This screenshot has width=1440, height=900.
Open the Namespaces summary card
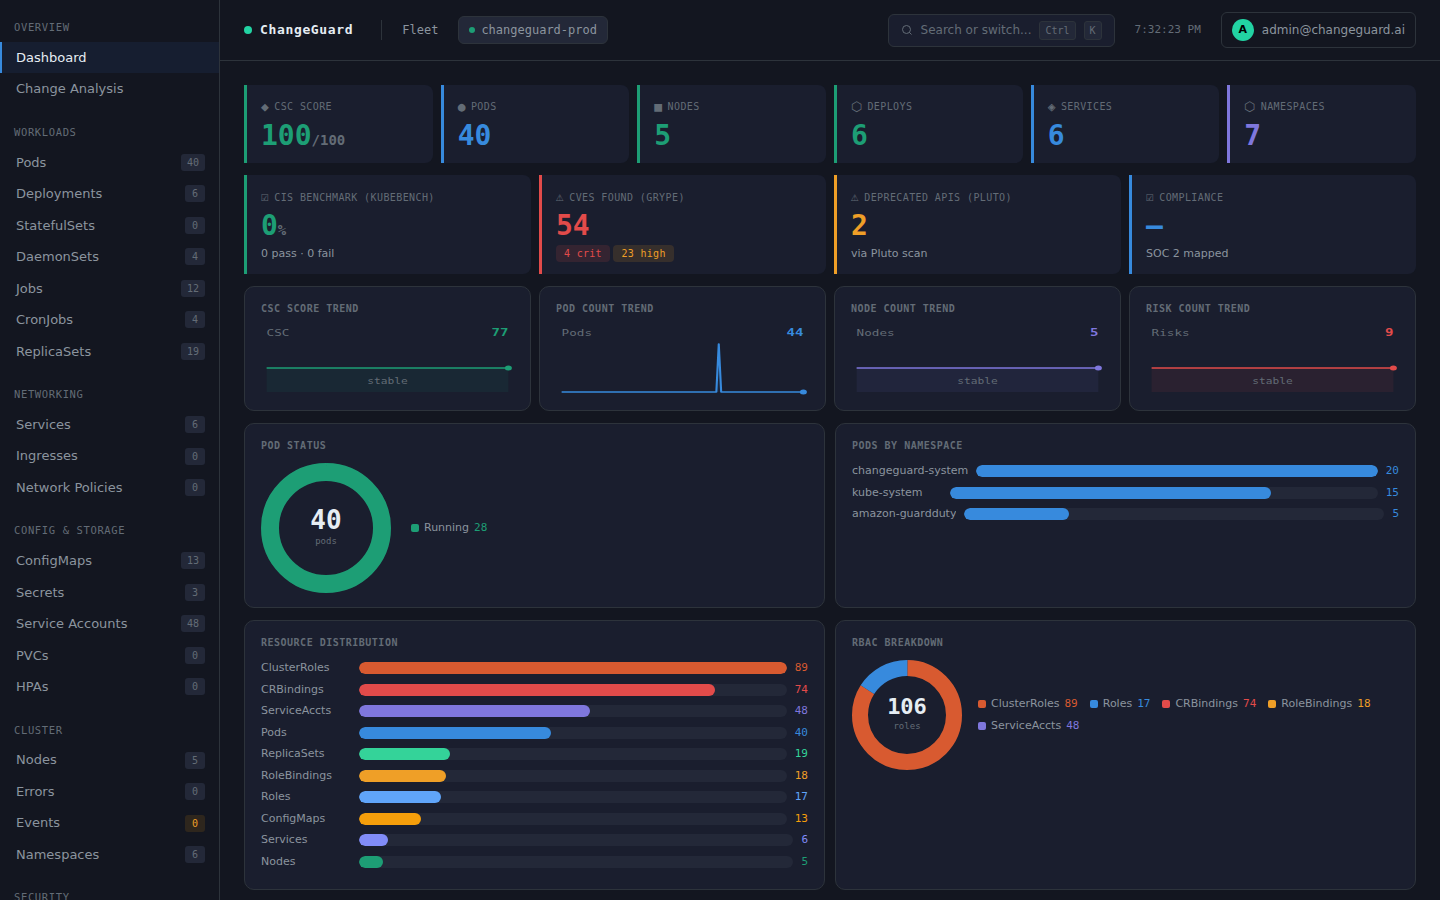coord(1321,124)
